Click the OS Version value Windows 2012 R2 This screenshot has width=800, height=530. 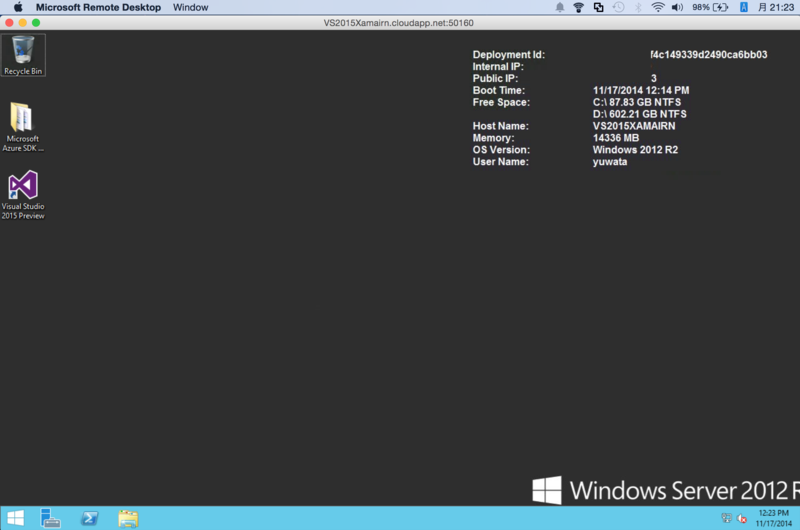[635, 149]
